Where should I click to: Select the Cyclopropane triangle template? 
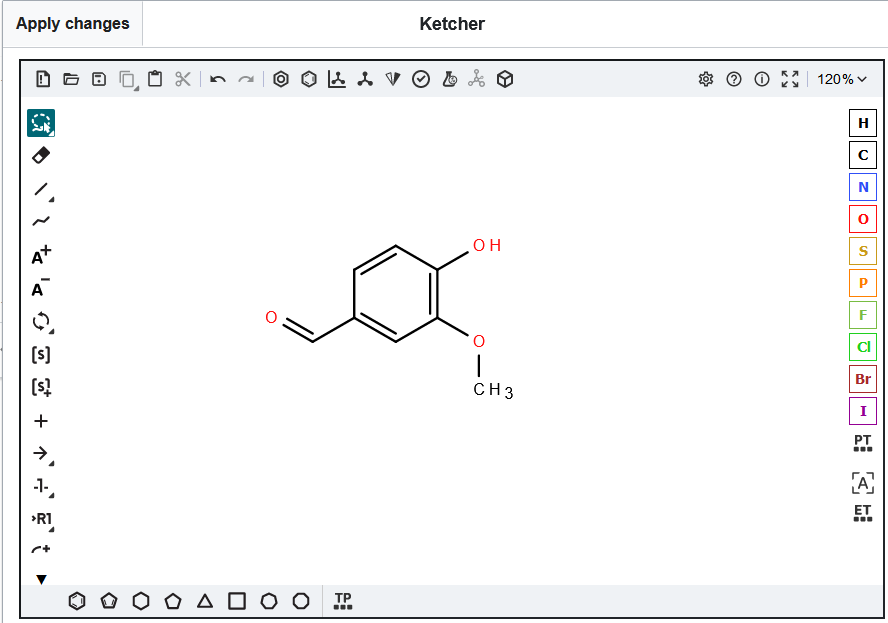[205, 601]
